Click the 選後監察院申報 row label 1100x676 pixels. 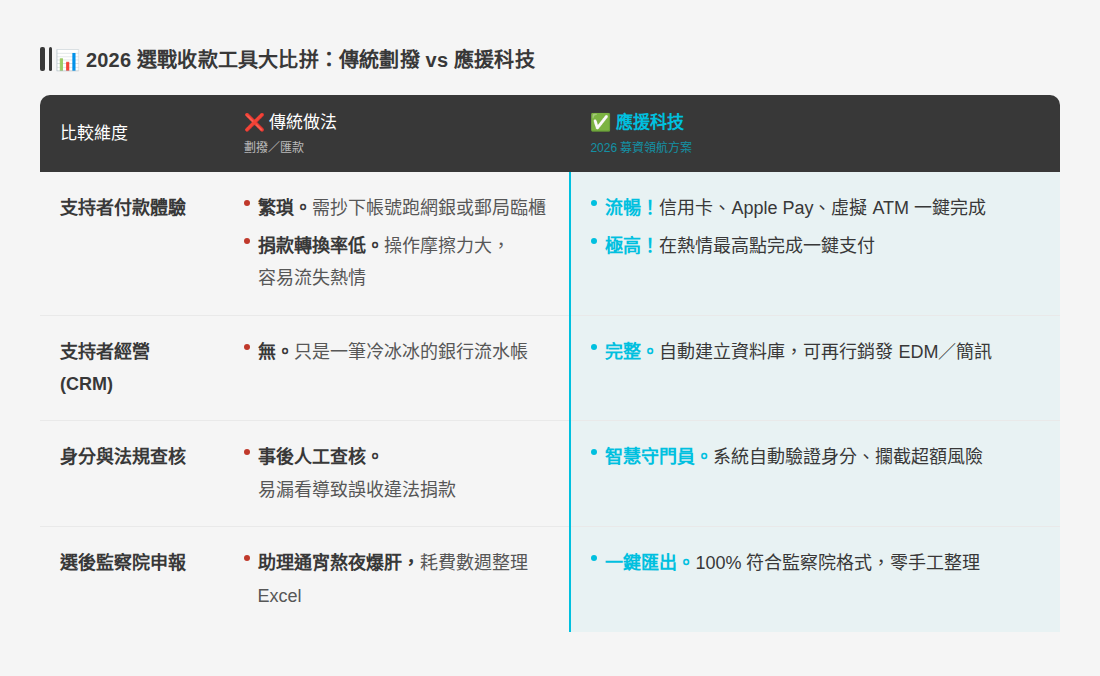tap(123, 562)
